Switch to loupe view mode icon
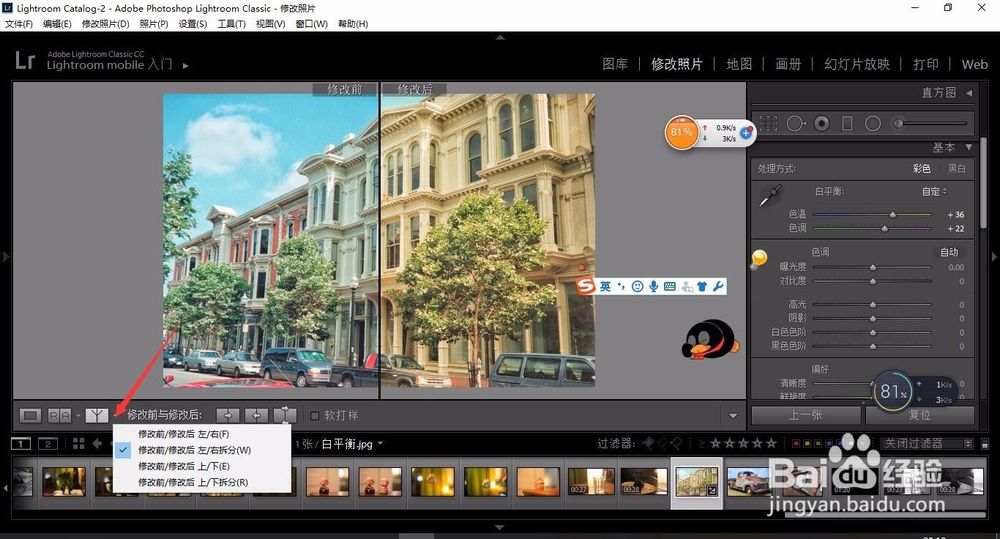Viewport: 1000px width, 539px height. tap(30, 416)
